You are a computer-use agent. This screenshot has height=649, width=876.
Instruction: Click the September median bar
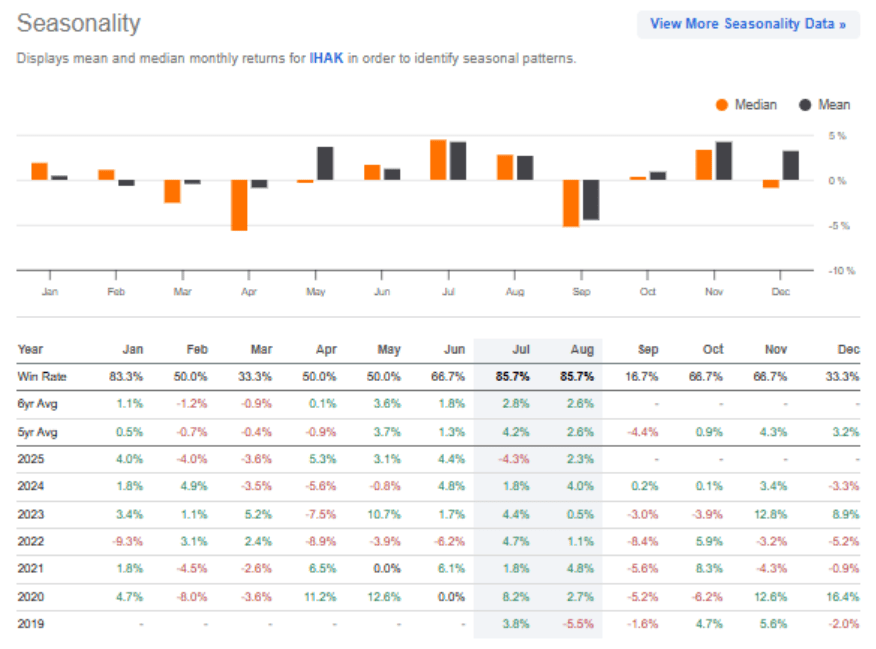[x=572, y=203]
